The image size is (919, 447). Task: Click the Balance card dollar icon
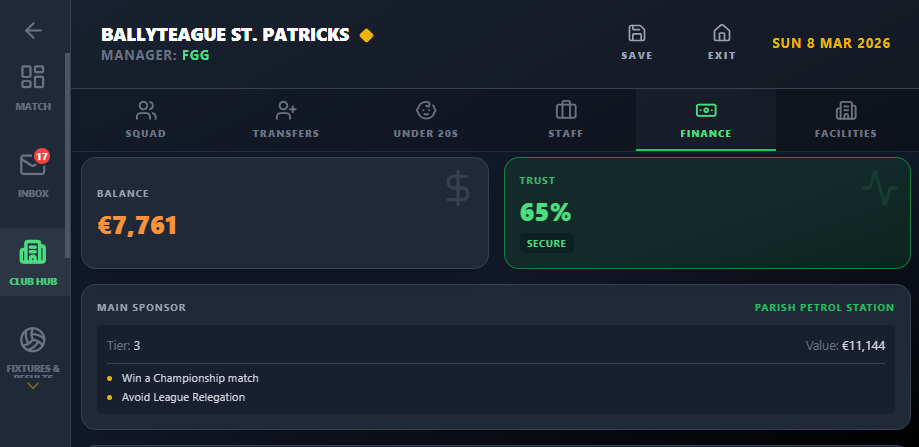point(457,188)
